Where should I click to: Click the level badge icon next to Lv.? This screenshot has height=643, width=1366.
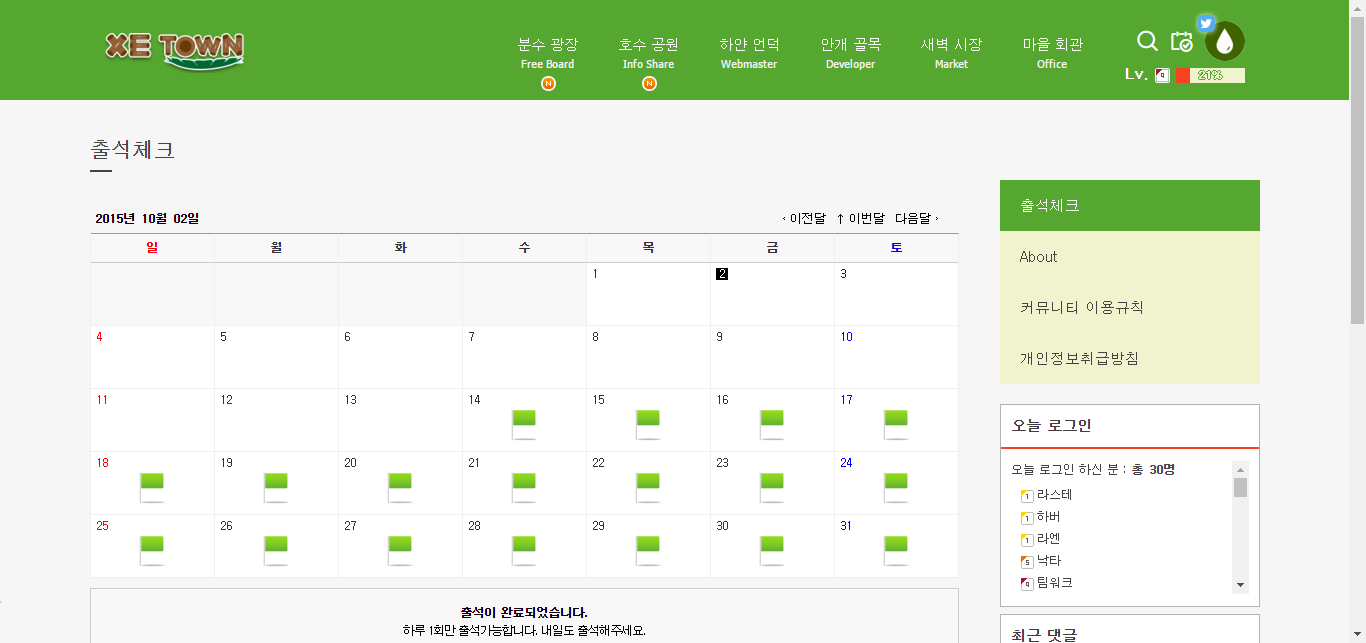pyautogui.click(x=1162, y=75)
